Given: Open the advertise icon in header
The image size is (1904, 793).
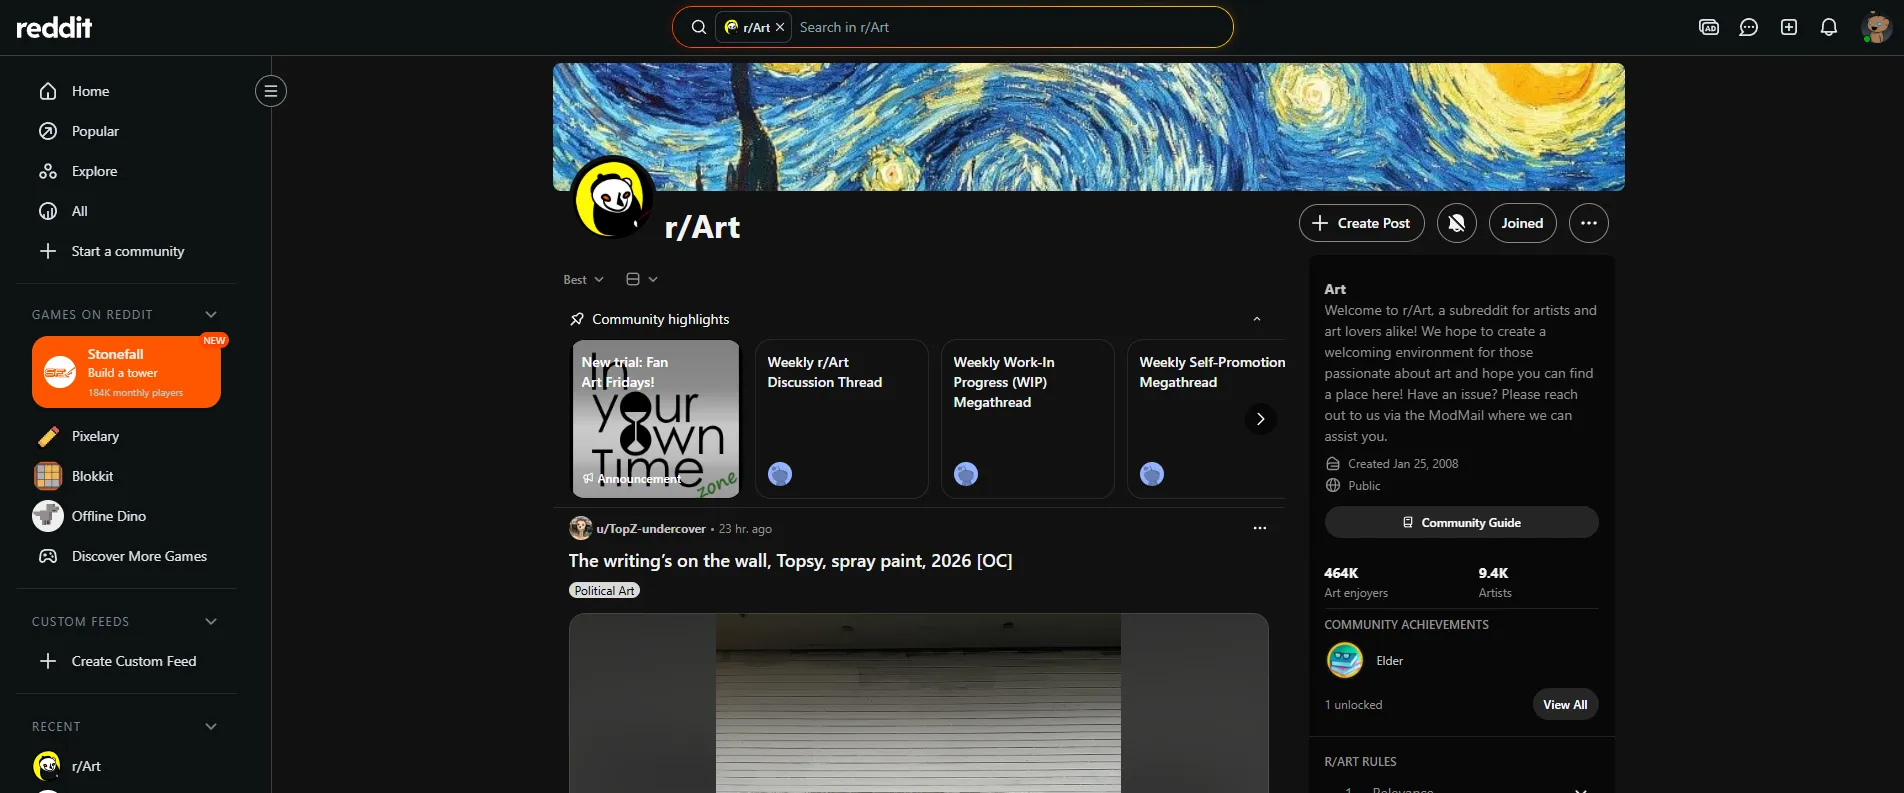Looking at the screenshot, I should tap(1709, 27).
